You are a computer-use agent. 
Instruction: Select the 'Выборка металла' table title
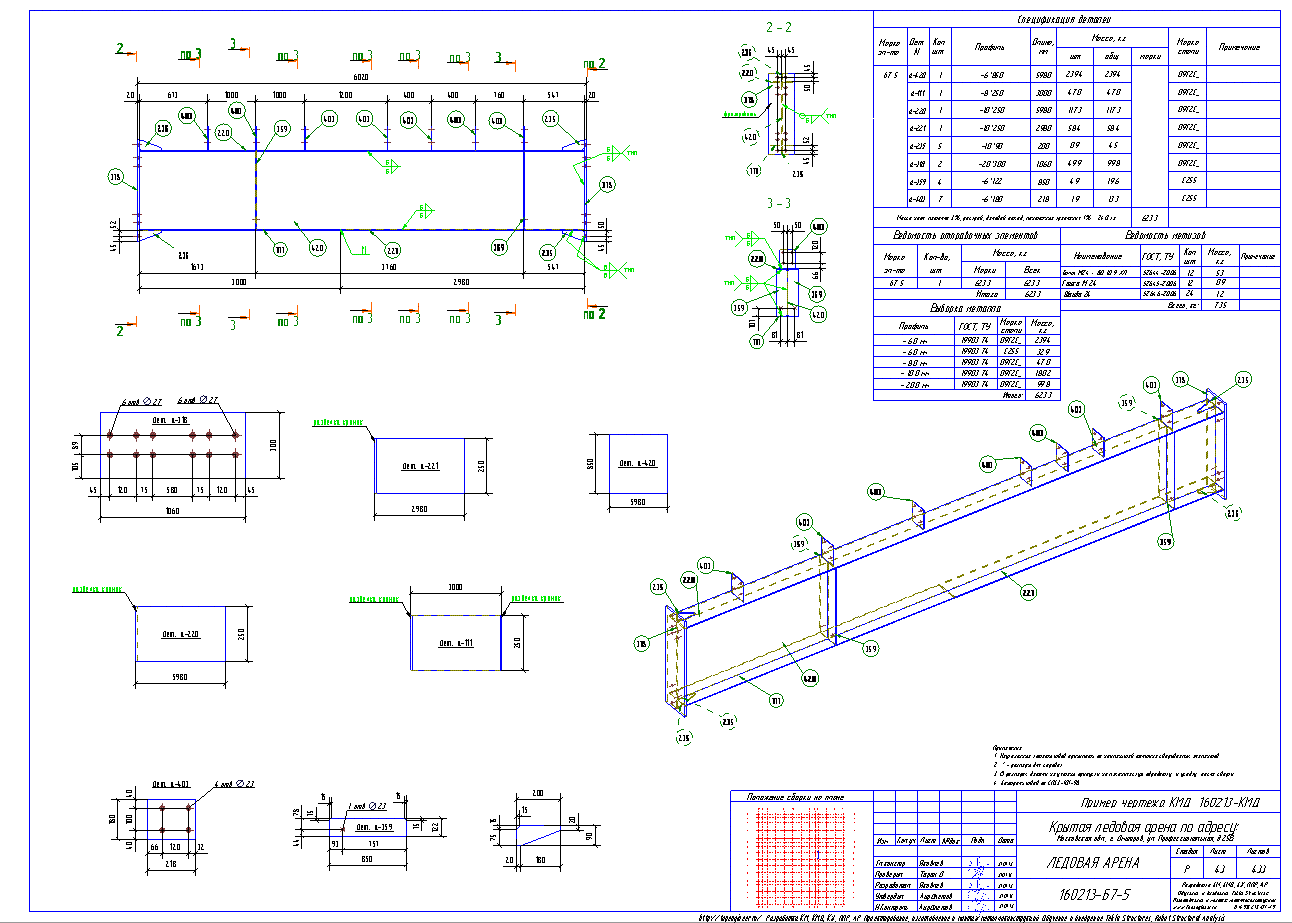point(966,309)
